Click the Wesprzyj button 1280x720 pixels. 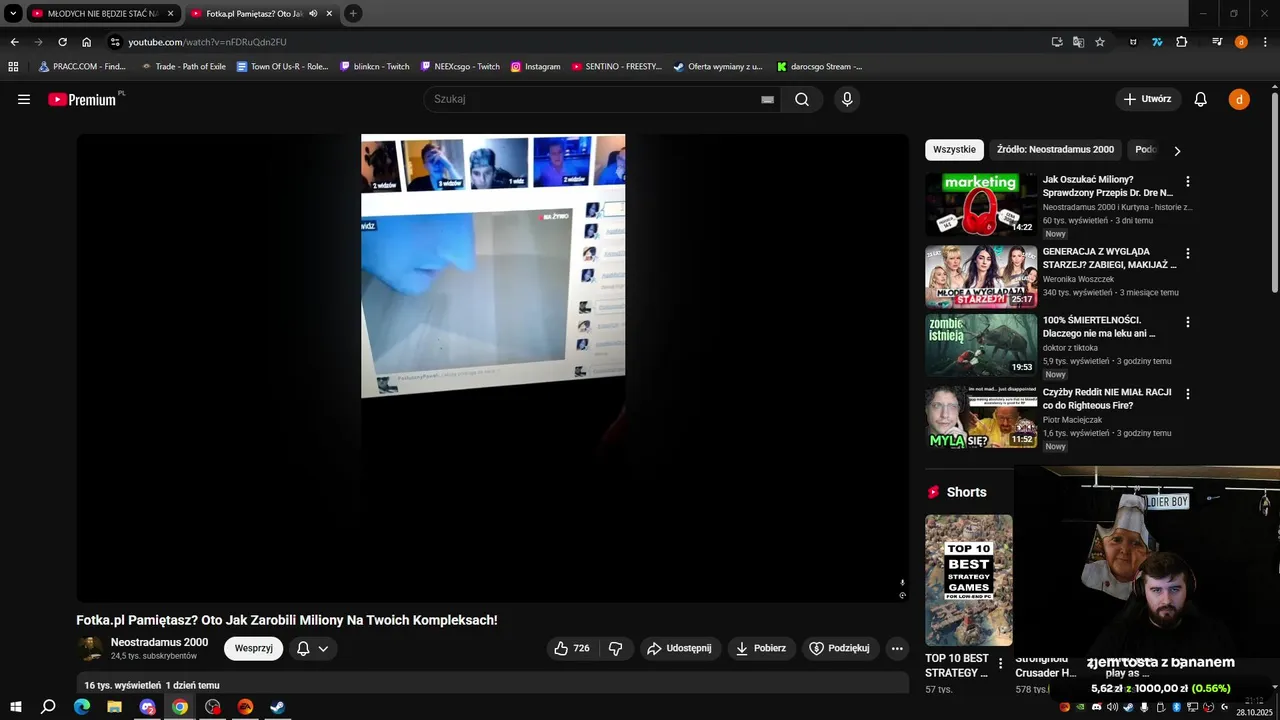coord(254,649)
